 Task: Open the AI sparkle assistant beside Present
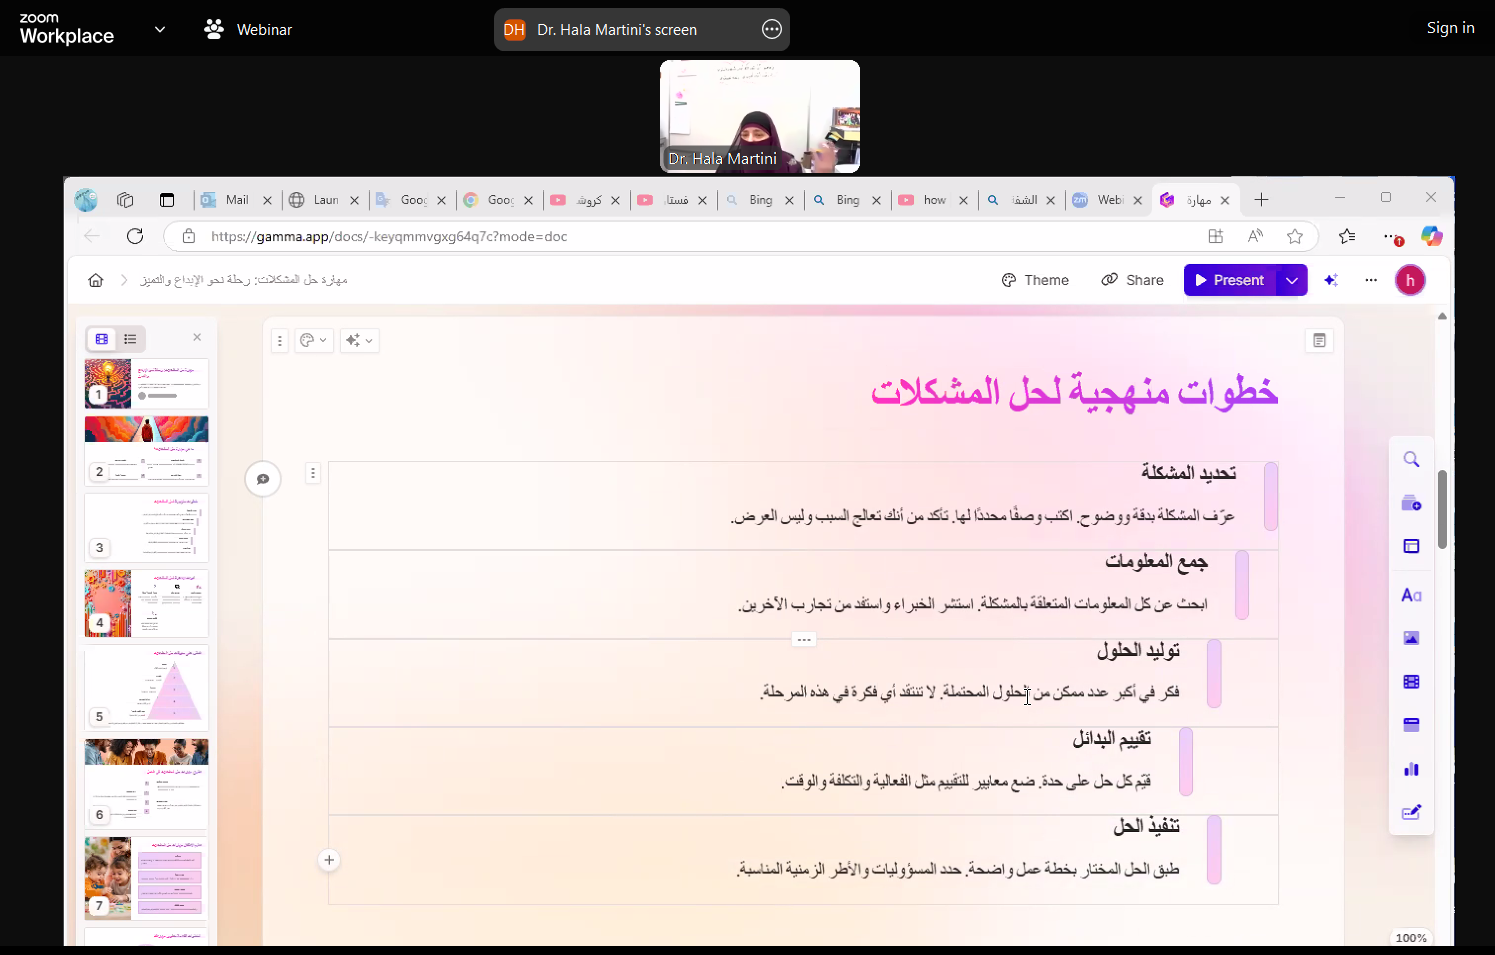pos(1331,280)
